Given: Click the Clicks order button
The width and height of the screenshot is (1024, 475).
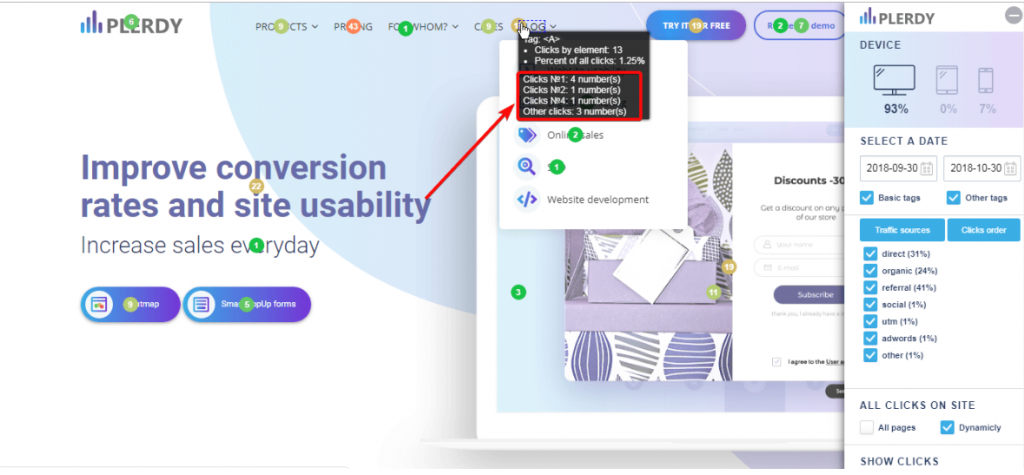Looking at the screenshot, I should 984,230.
